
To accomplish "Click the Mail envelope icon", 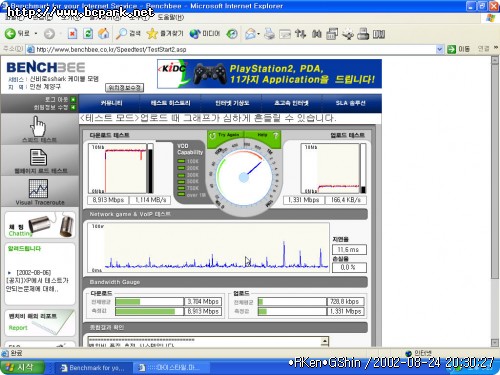I will click(250, 34).
